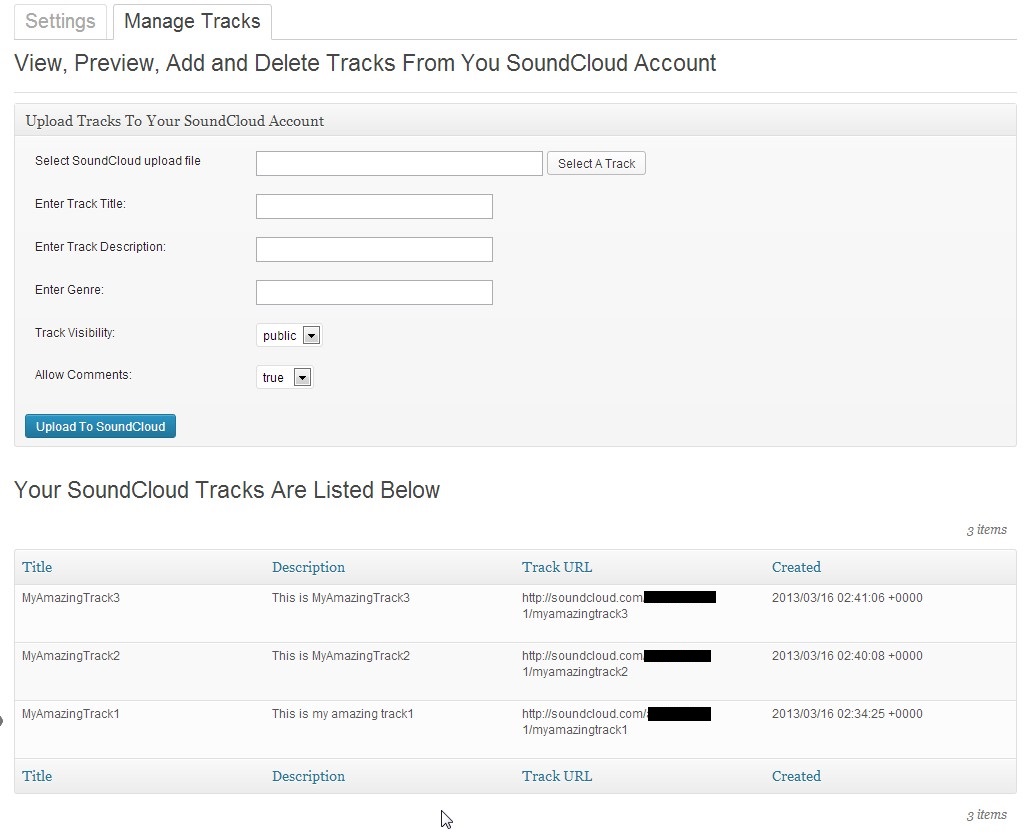Click the 'Allow Comments:' label
Image resolution: width=1027 pixels, height=837 pixels.
click(83, 375)
